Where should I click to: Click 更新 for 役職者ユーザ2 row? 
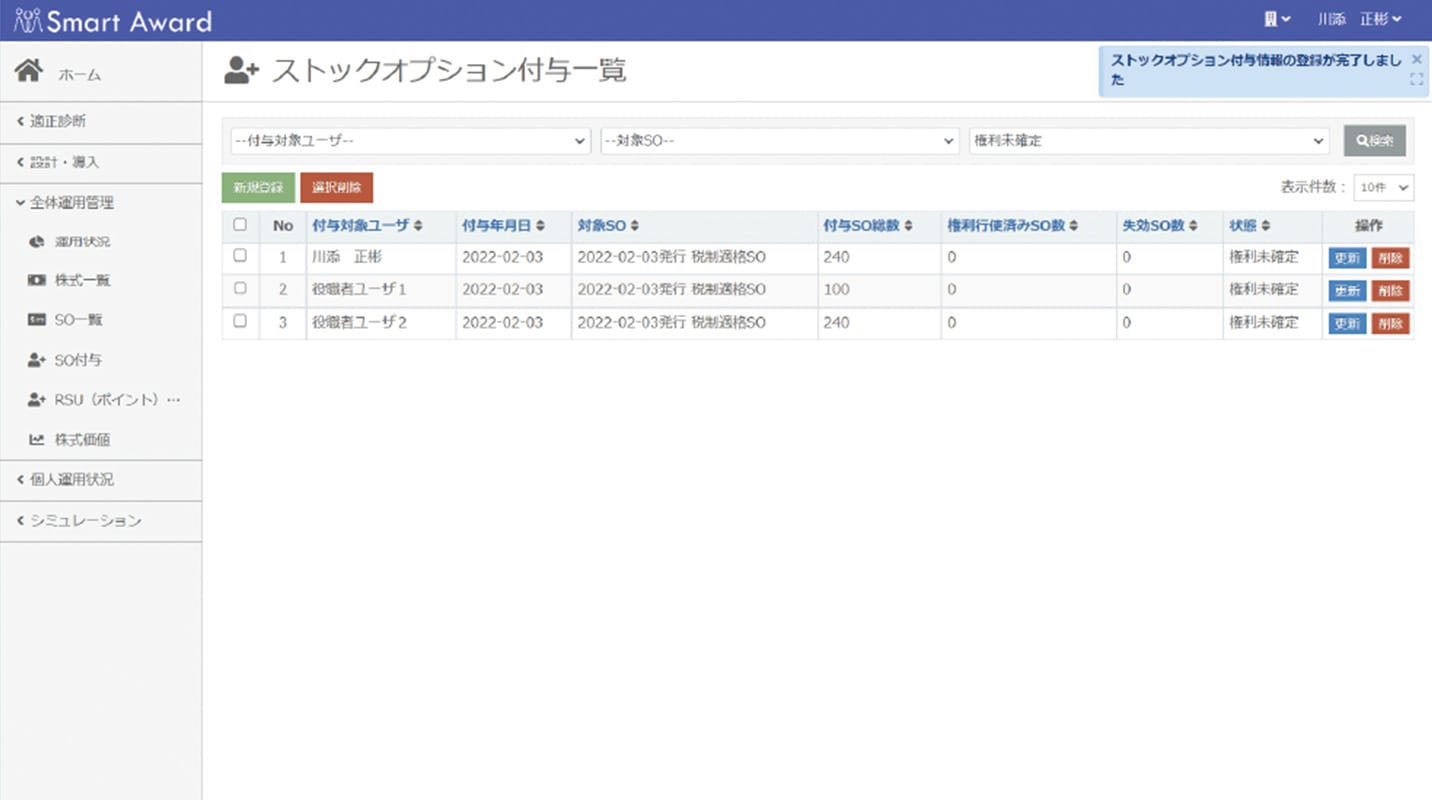tap(1347, 324)
